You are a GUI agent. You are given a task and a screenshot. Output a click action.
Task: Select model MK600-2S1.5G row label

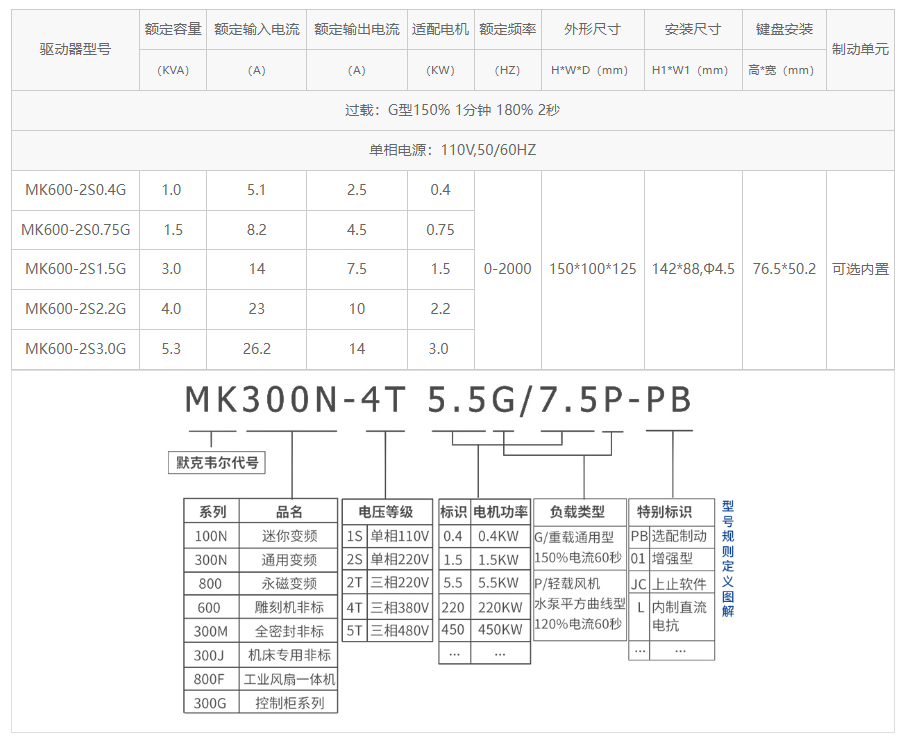point(75,269)
